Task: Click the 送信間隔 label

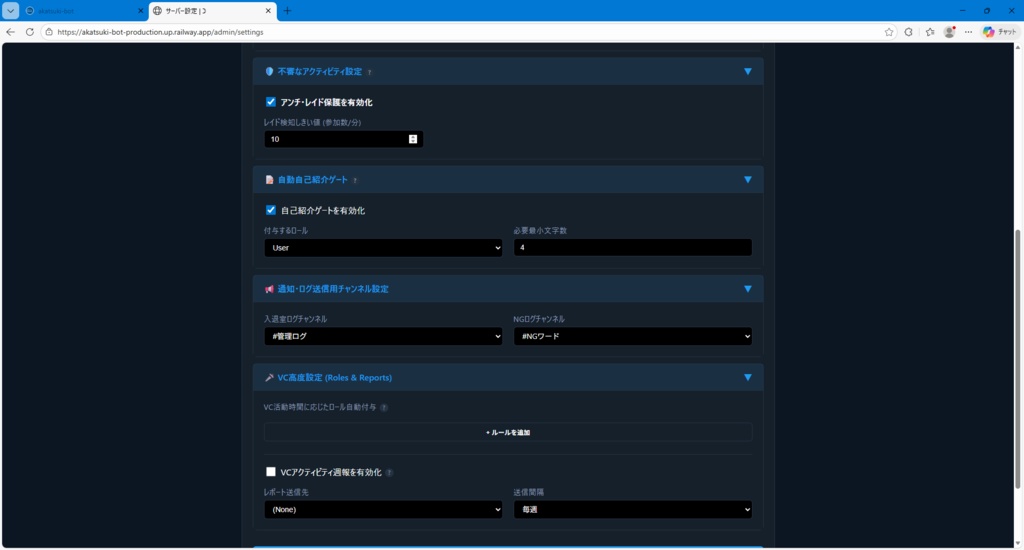Action: 529,493
